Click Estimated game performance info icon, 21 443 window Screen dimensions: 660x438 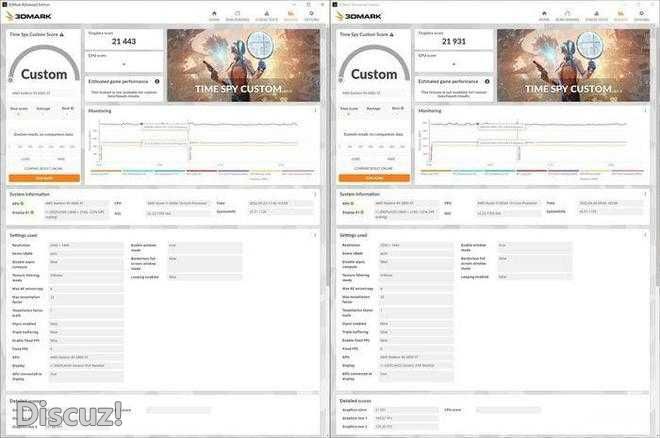coord(157,81)
